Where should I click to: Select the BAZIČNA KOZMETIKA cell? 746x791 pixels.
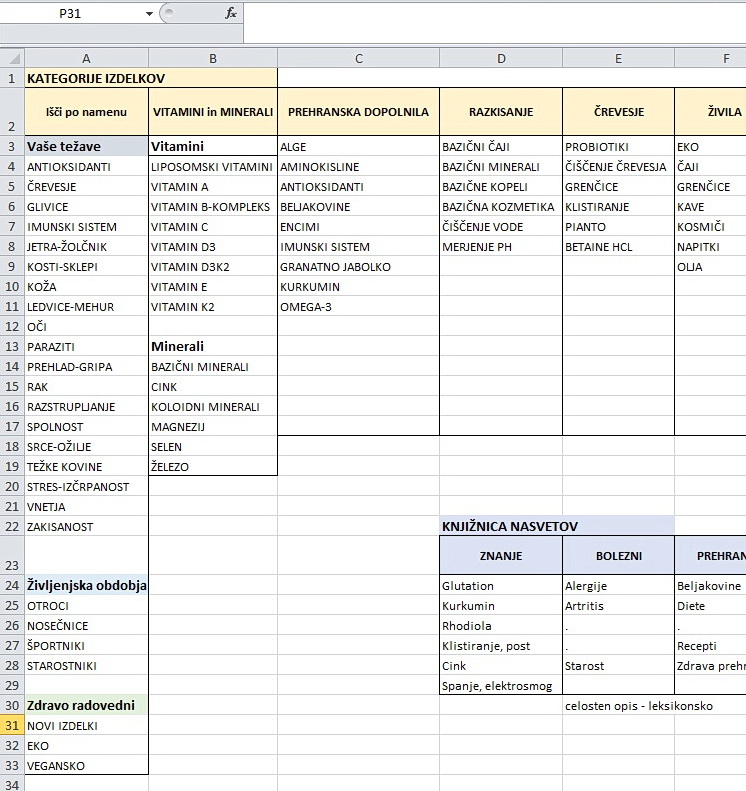(x=498, y=207)
